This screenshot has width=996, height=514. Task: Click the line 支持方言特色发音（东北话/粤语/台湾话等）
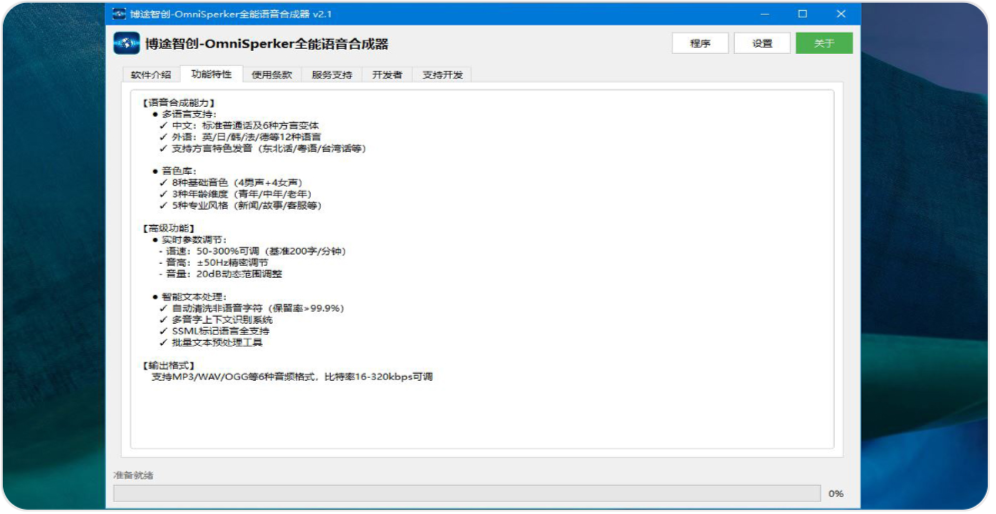(263, 149)
